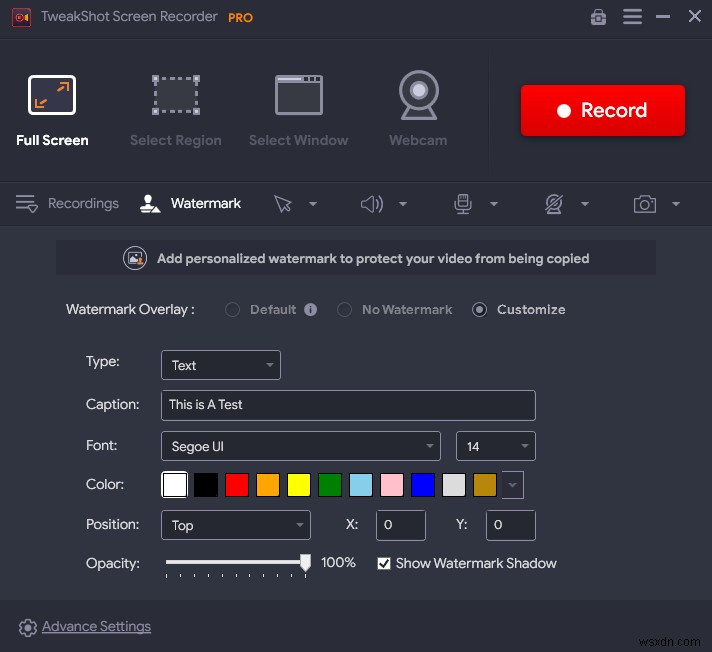Expand the mouse cursor options arrow
The height and width of the screenshot is (652, 712).
pos(313,204)
